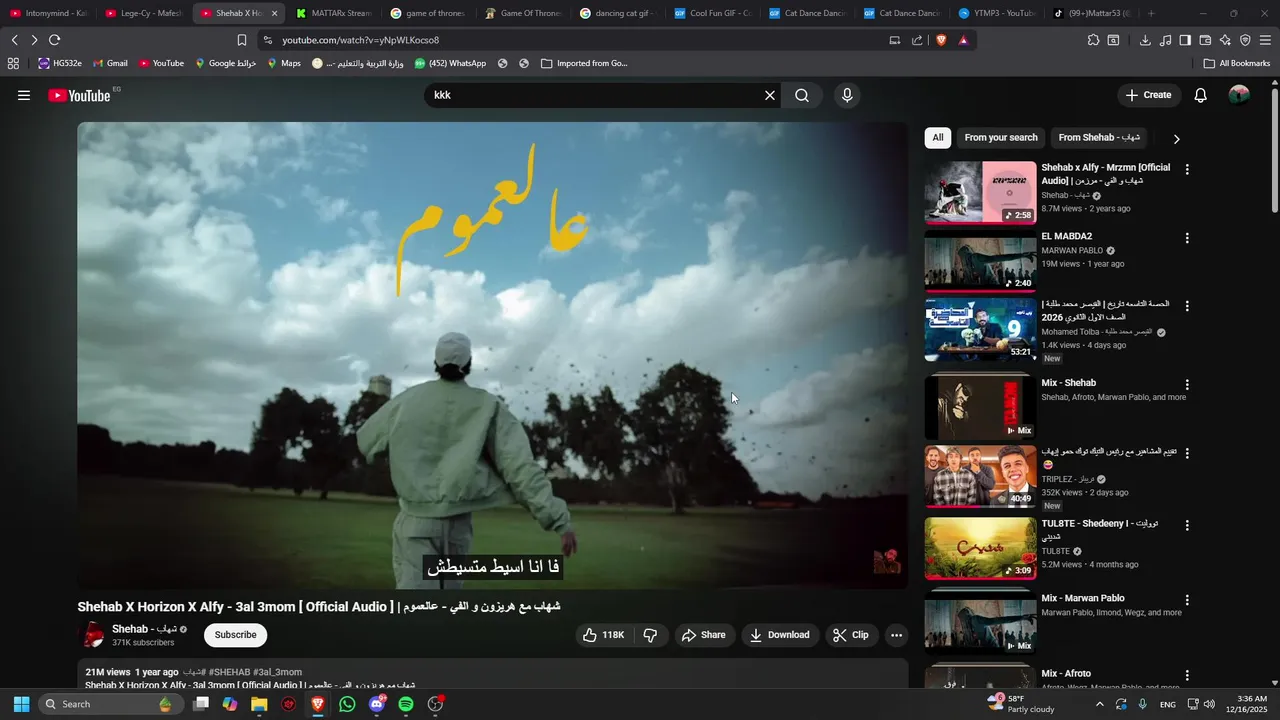Open the account avatar menu
Viewport: 1280px width, 720px height.
pyautogui.click(x=1239, y=95)
